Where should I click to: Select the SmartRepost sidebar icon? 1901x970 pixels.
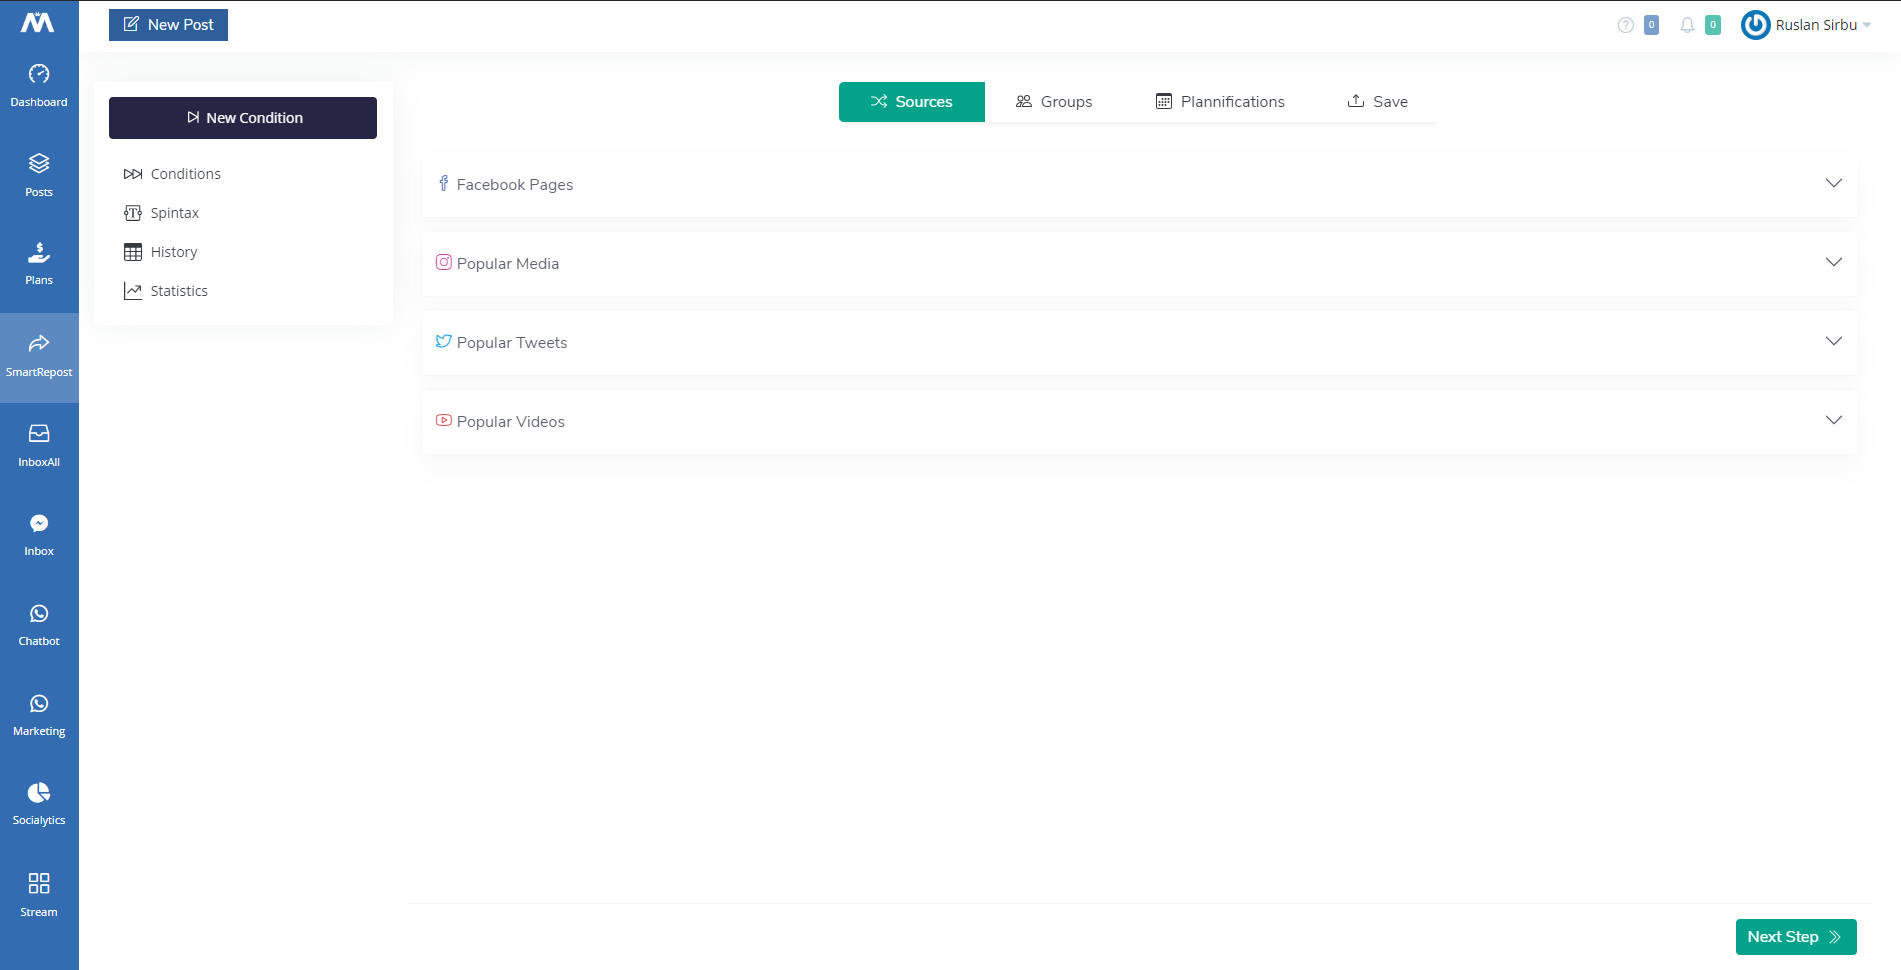[x=39, y=344]
